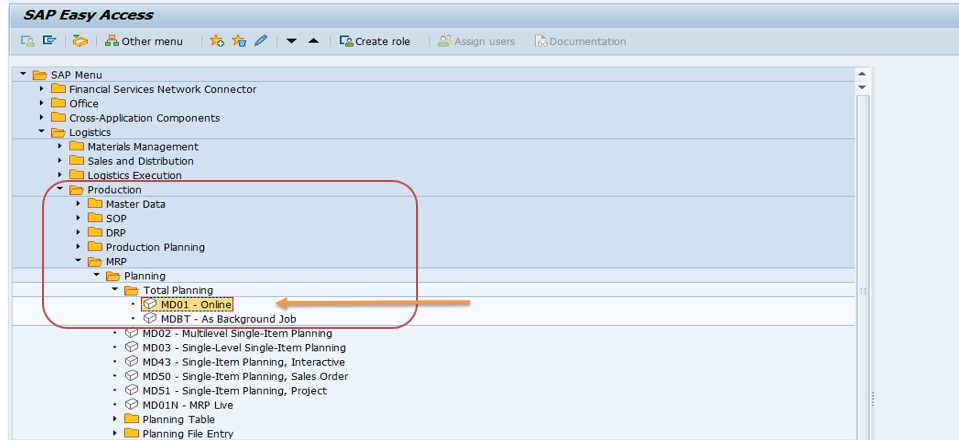Select the Production Planning tree row
The height and width of the screenshot is (440, 959).
[155, 247]
